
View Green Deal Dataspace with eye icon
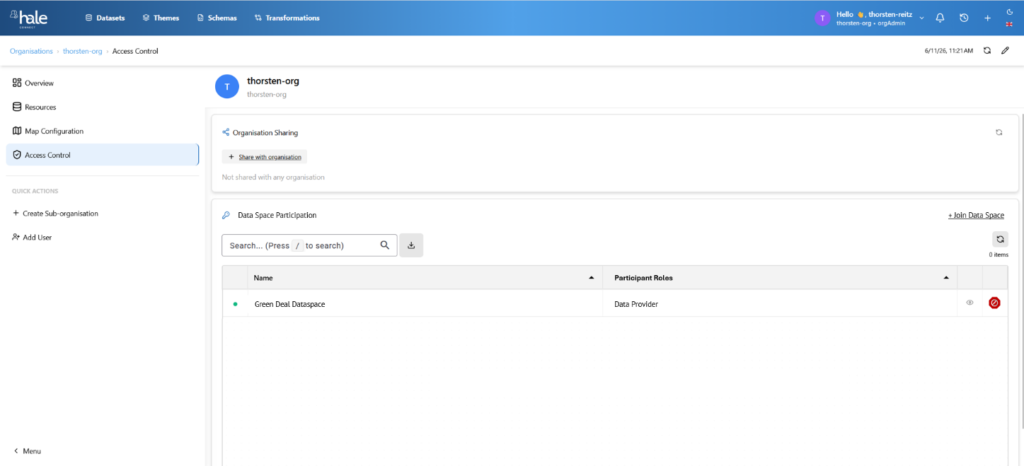click(x=970, y=303)
